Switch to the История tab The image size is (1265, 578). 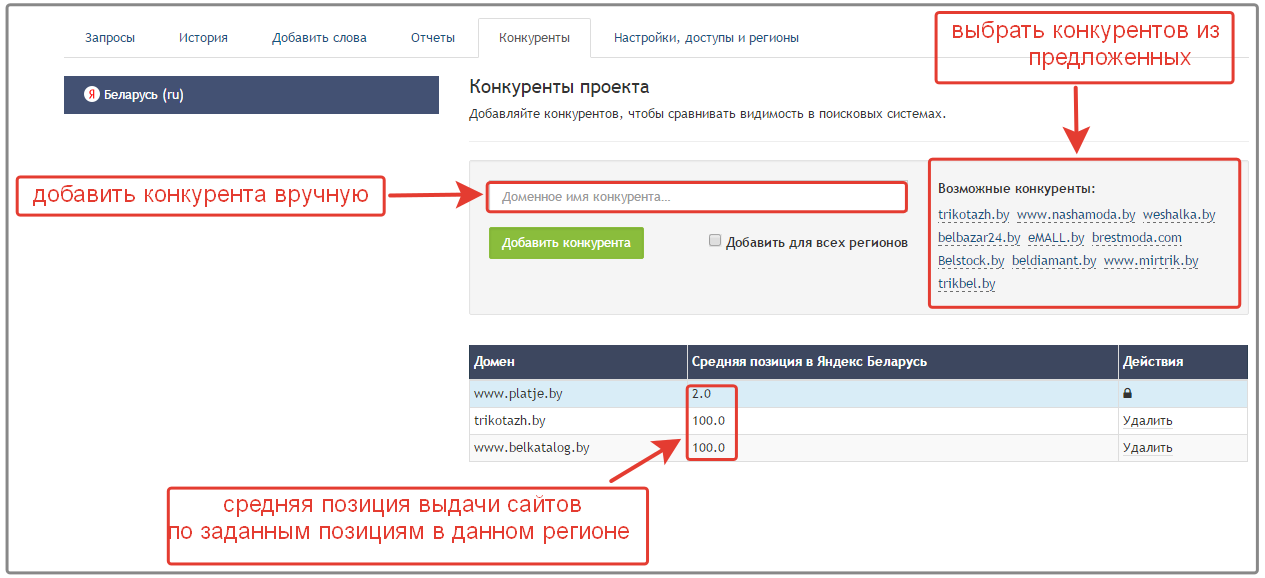coord(203,38)
